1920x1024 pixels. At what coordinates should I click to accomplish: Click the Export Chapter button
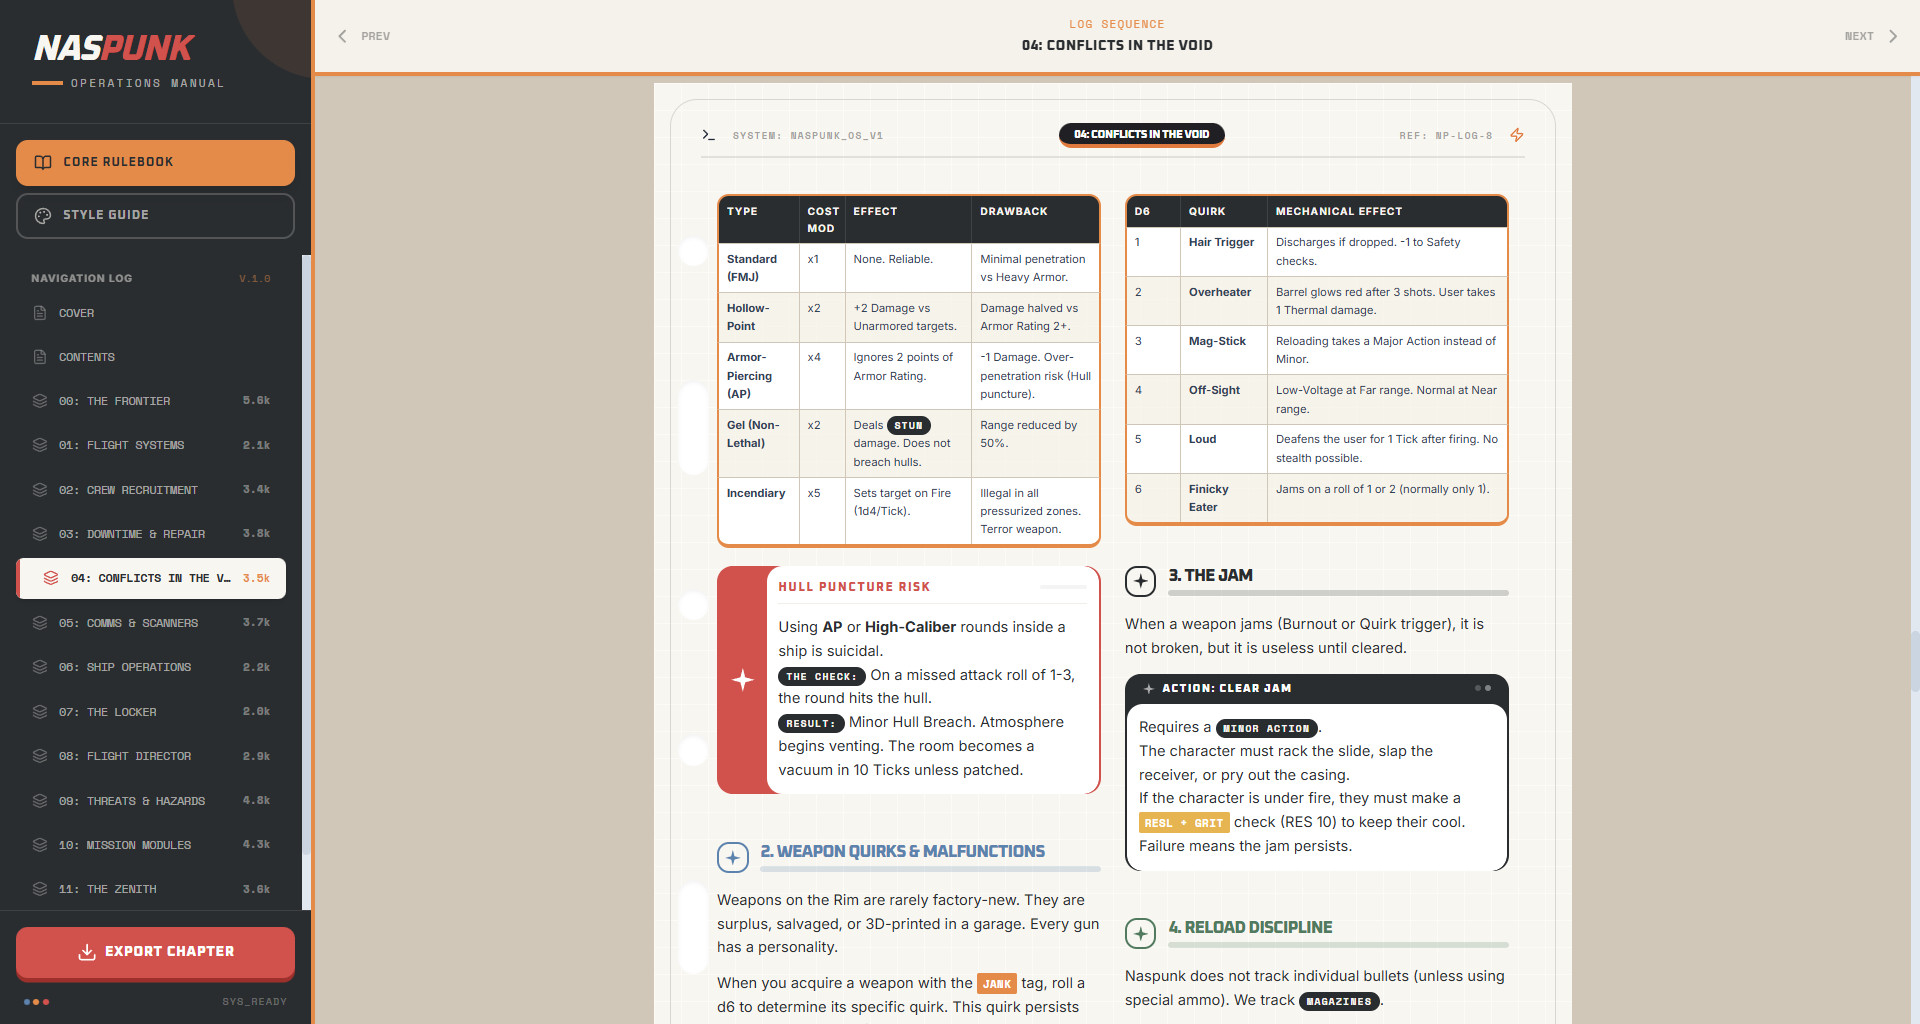(155, 952)
